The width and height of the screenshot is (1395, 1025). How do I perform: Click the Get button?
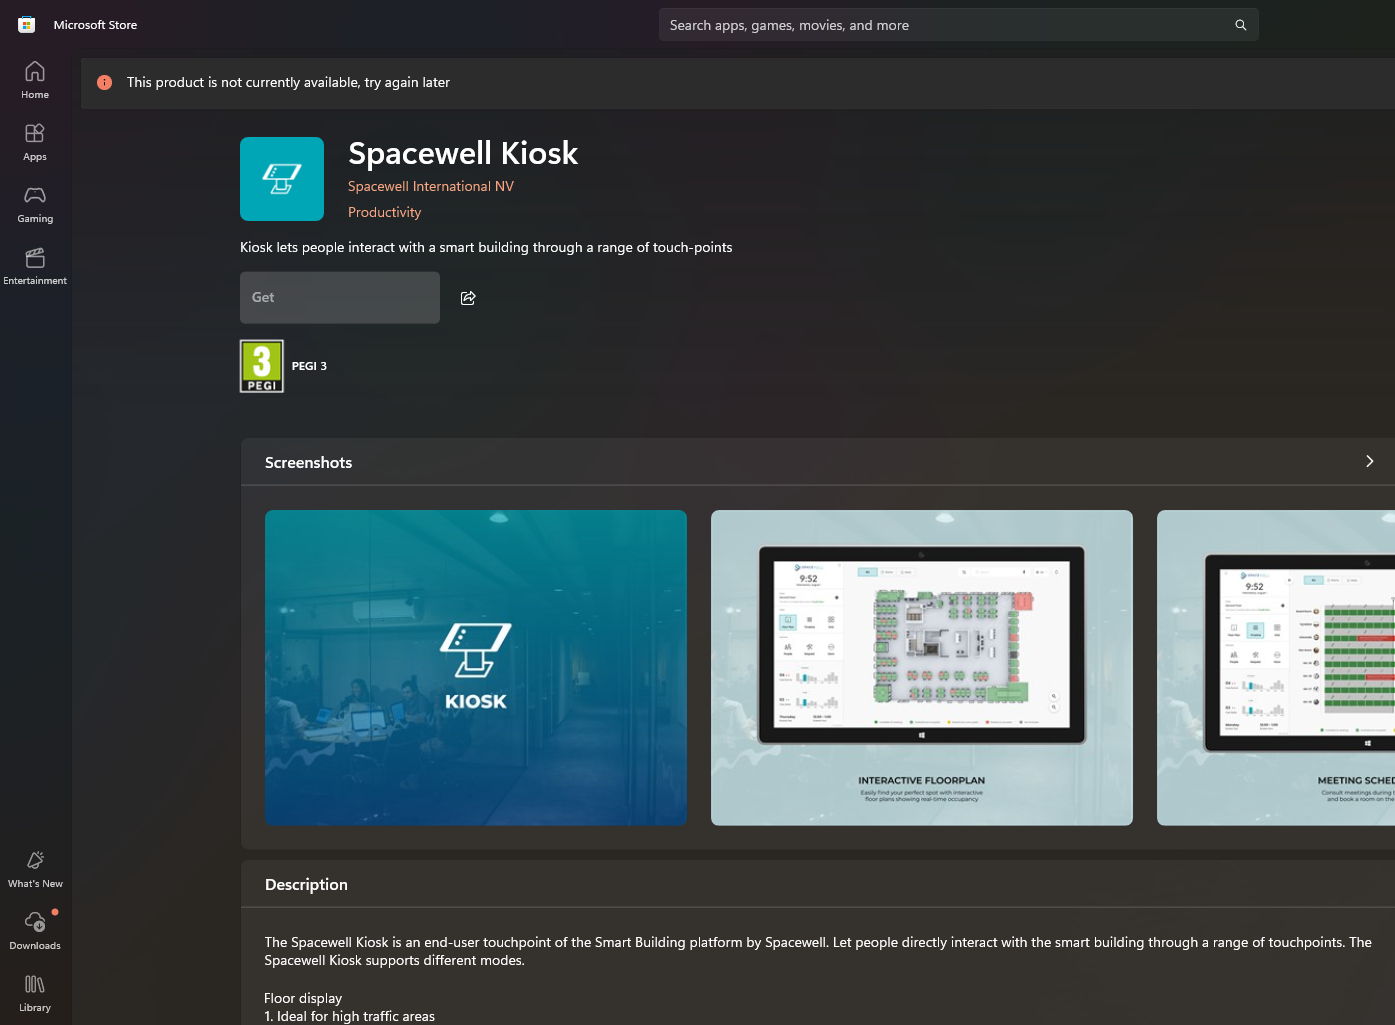click(340, 297)
